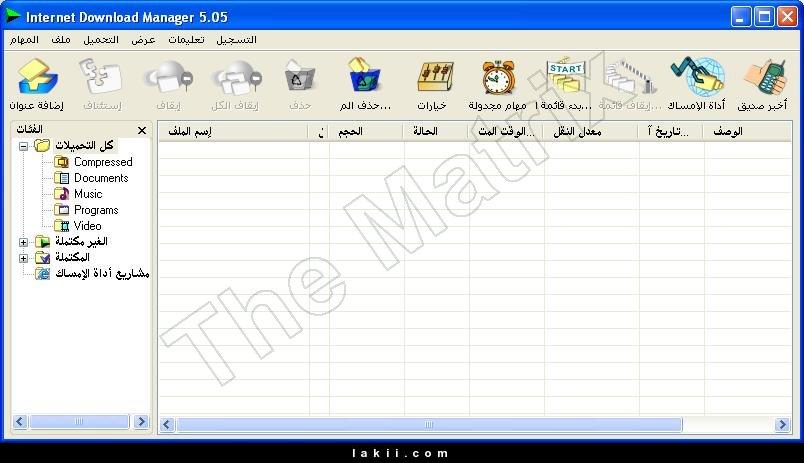This screenshot has width=804, height=463.
Task: Click the Delete (حذف) trash bin icon
Action: pyautogui.click(x=299, y=78)
